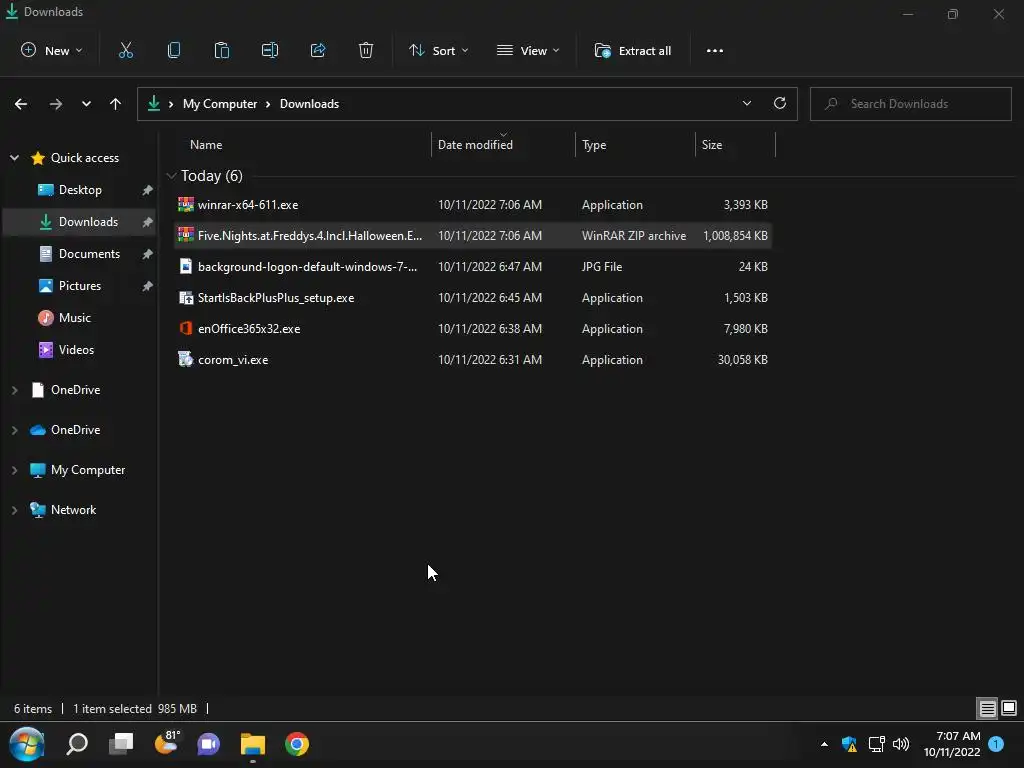Click the Cut scissors icon

tap(126, 50)
